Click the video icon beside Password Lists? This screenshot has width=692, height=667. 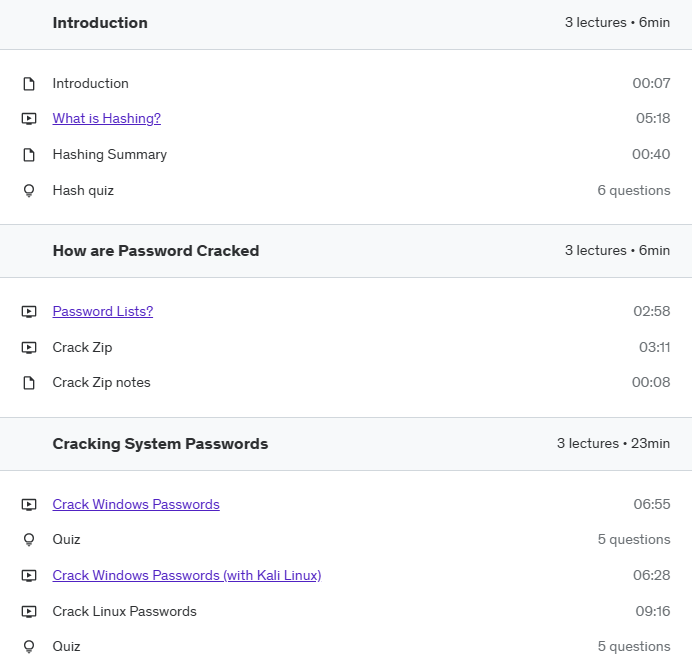point(29,312)
